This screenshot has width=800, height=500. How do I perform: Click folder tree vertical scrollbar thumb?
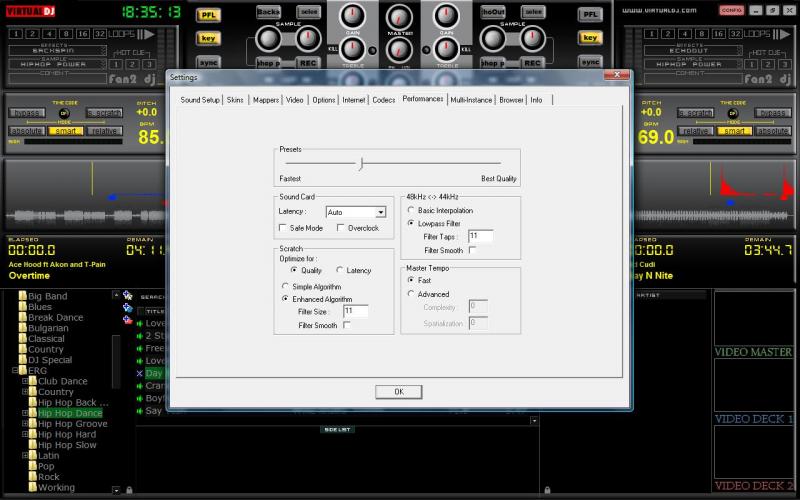click(116, 360)
